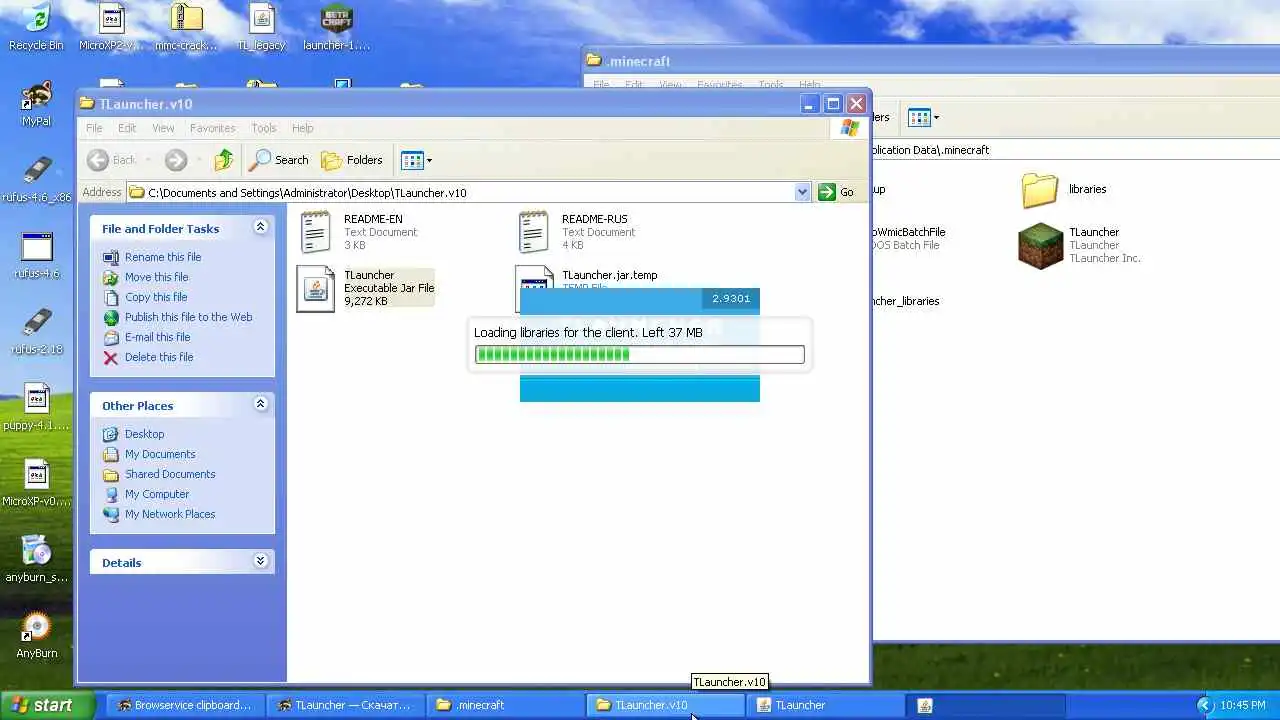Open the Edit menu in TLauncher.v10 window
The height and width of the screenshot is (720, 1280).
tap(127, 128)
